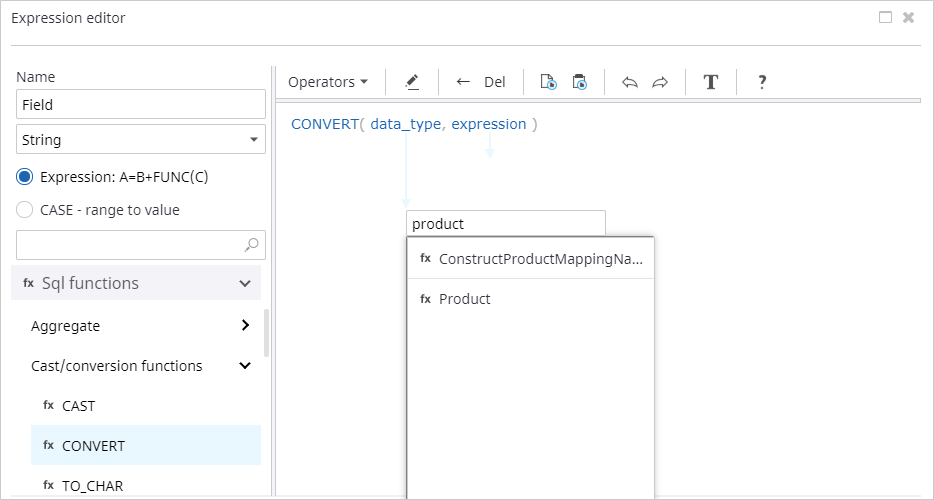
Task: Click the paste expression icon
Action: point(579,82)
